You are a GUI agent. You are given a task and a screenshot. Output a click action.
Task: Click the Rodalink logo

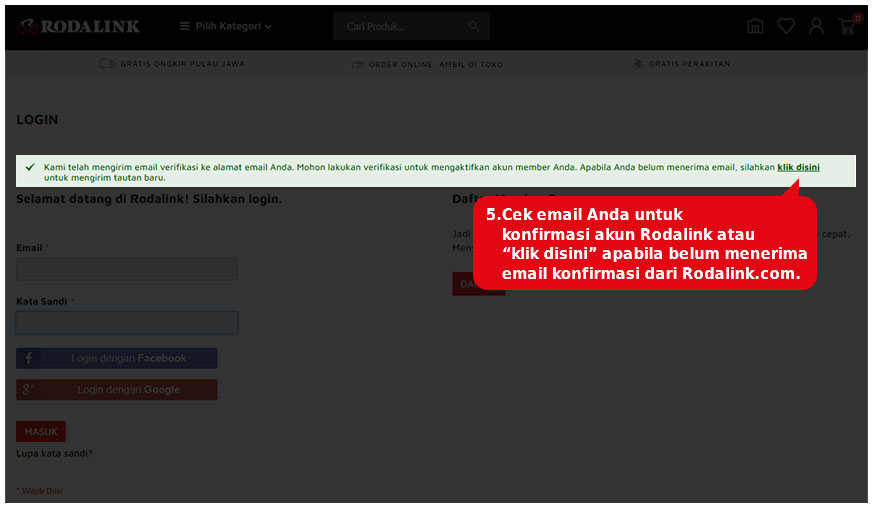[78, 26]
